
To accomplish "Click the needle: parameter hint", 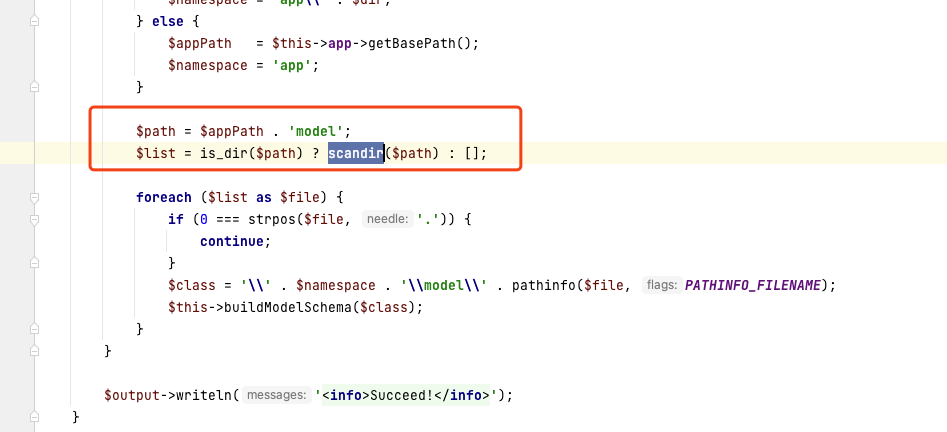I will point(388,219).
